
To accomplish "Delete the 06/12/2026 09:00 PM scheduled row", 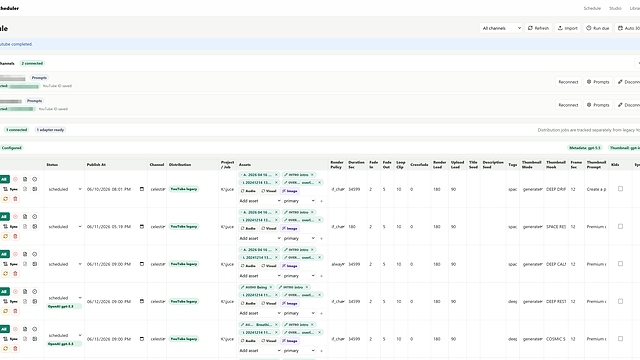I will click(16, 311).
